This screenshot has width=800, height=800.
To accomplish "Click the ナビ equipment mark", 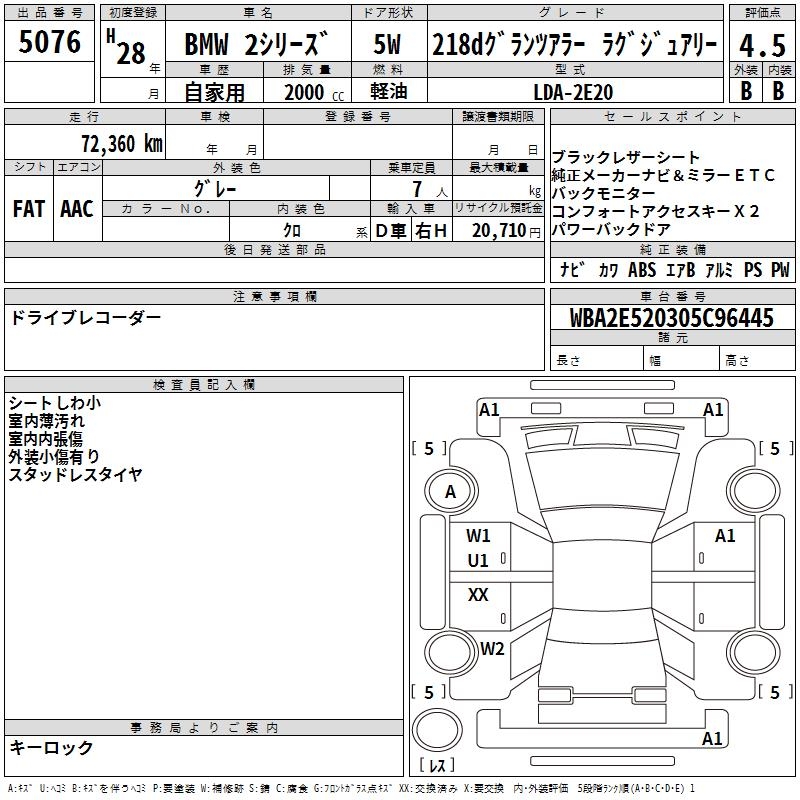I will [x=572, y=269].
